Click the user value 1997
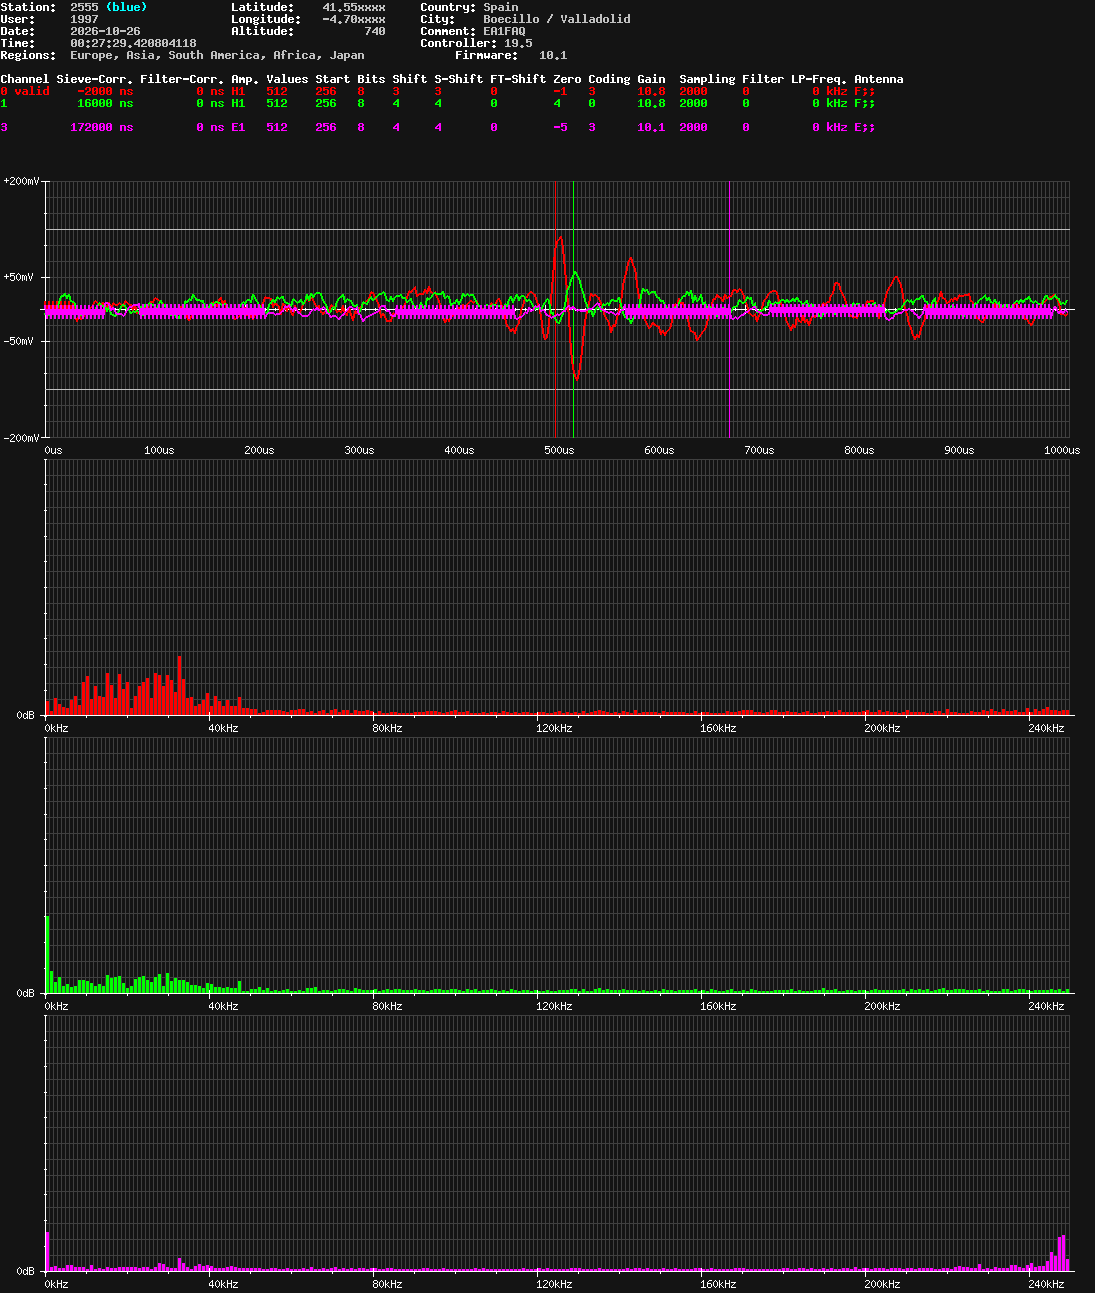The height and width of the screenshot is (1293, 1095). pos(84,19)
